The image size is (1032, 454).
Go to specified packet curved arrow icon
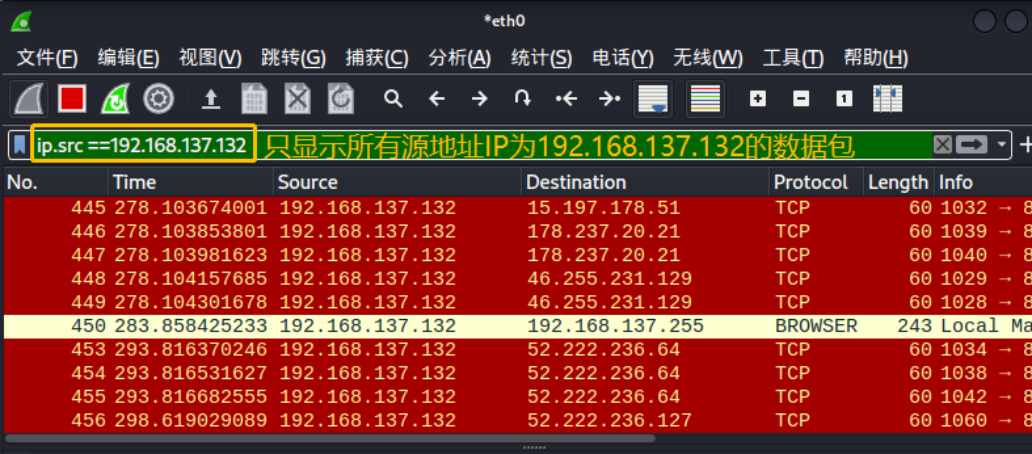(x=523, y=99)
